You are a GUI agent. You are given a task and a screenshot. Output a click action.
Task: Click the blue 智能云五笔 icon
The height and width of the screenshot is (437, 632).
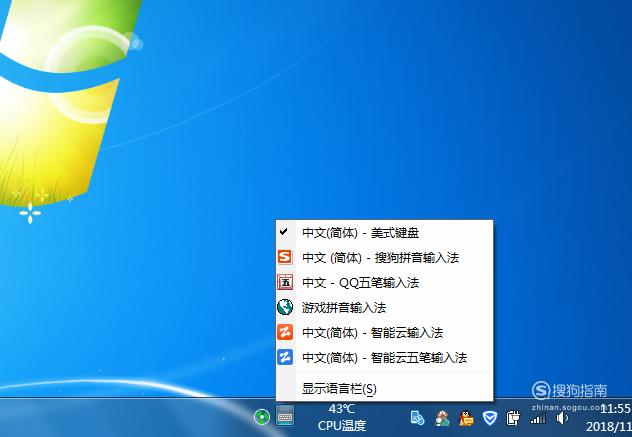[x=285, y=357]
